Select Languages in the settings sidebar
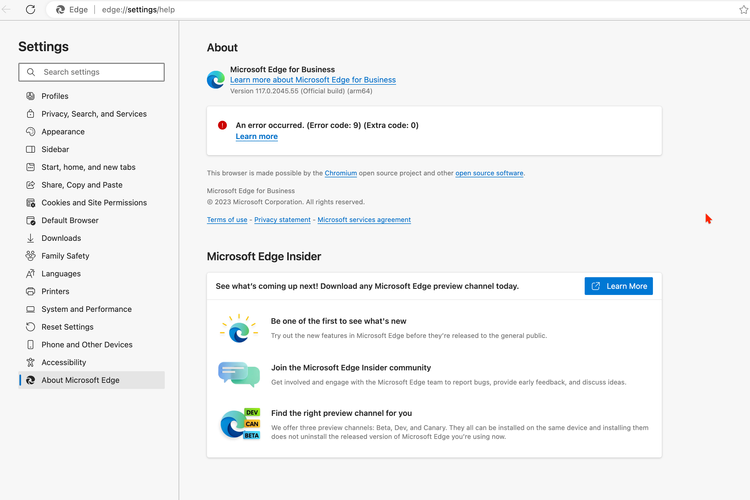Viewport: 750px width, 500px height. coord(60,274)
